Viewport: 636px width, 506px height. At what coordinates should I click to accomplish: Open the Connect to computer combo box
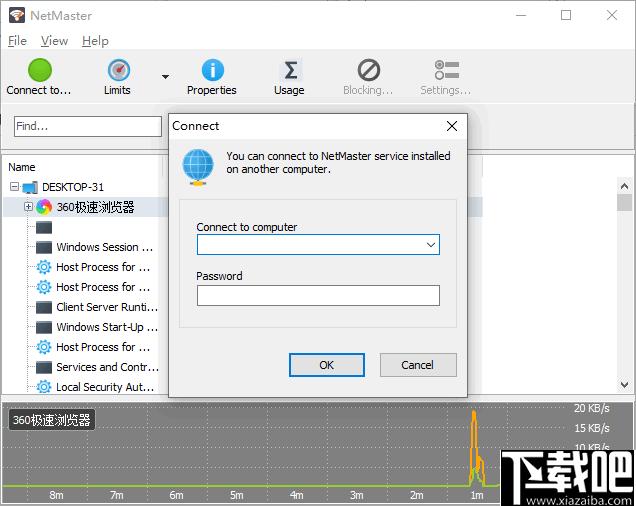point(318,245)
